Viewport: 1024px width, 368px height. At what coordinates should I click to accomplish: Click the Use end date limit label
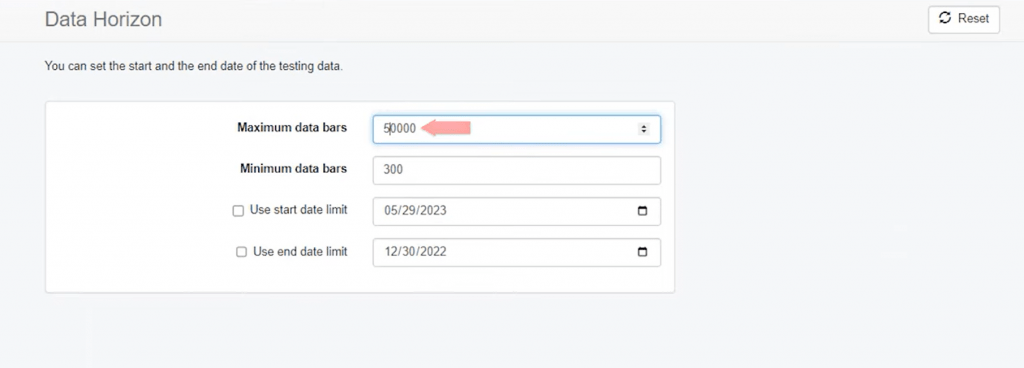tap(300, 251)
